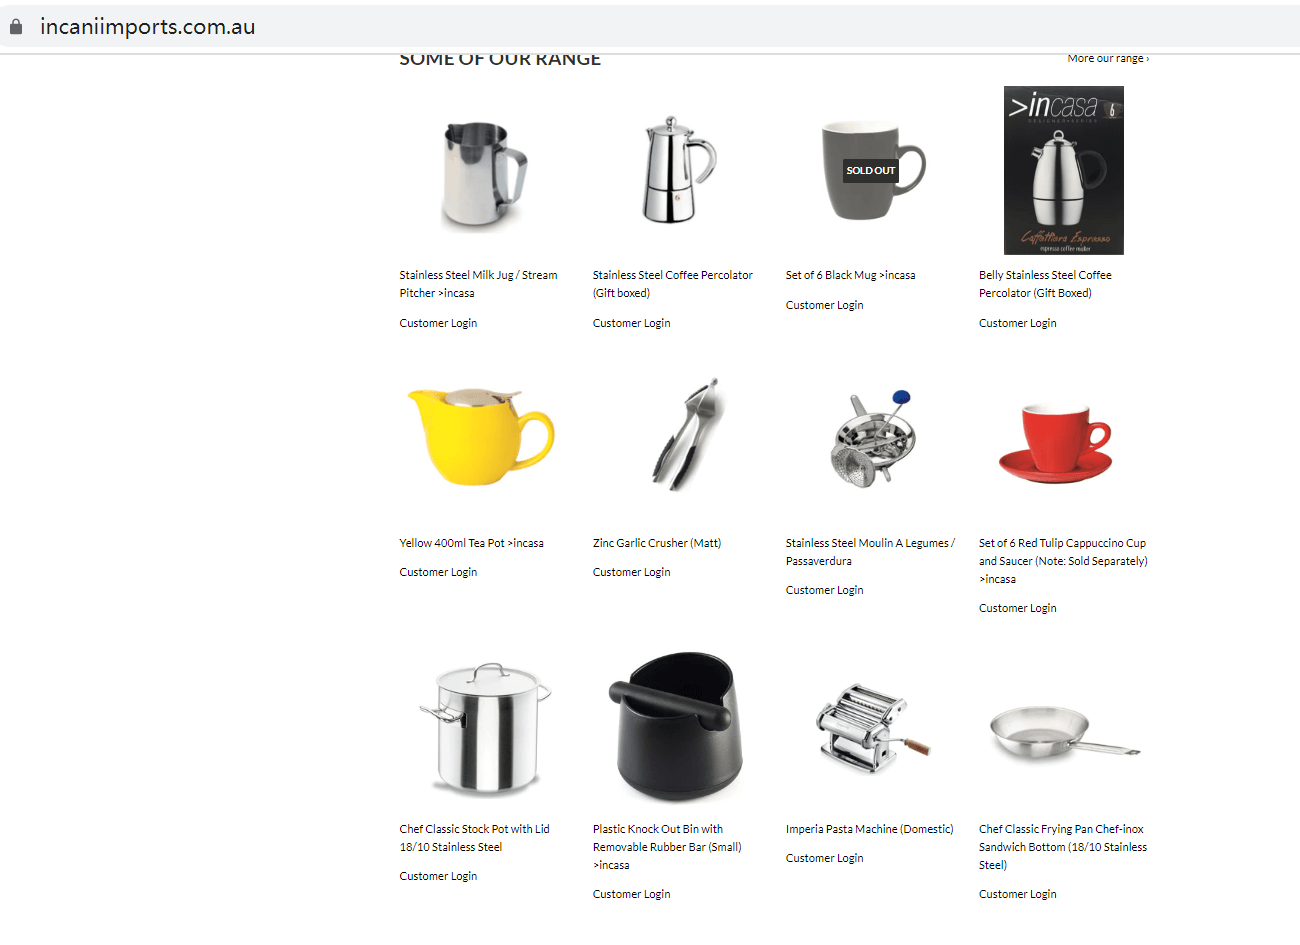Image resolution: width=1300 pixels, height=945 pixels.
Task: Click the SOLD OUT badge on black mug
Action: pos(871,171)
